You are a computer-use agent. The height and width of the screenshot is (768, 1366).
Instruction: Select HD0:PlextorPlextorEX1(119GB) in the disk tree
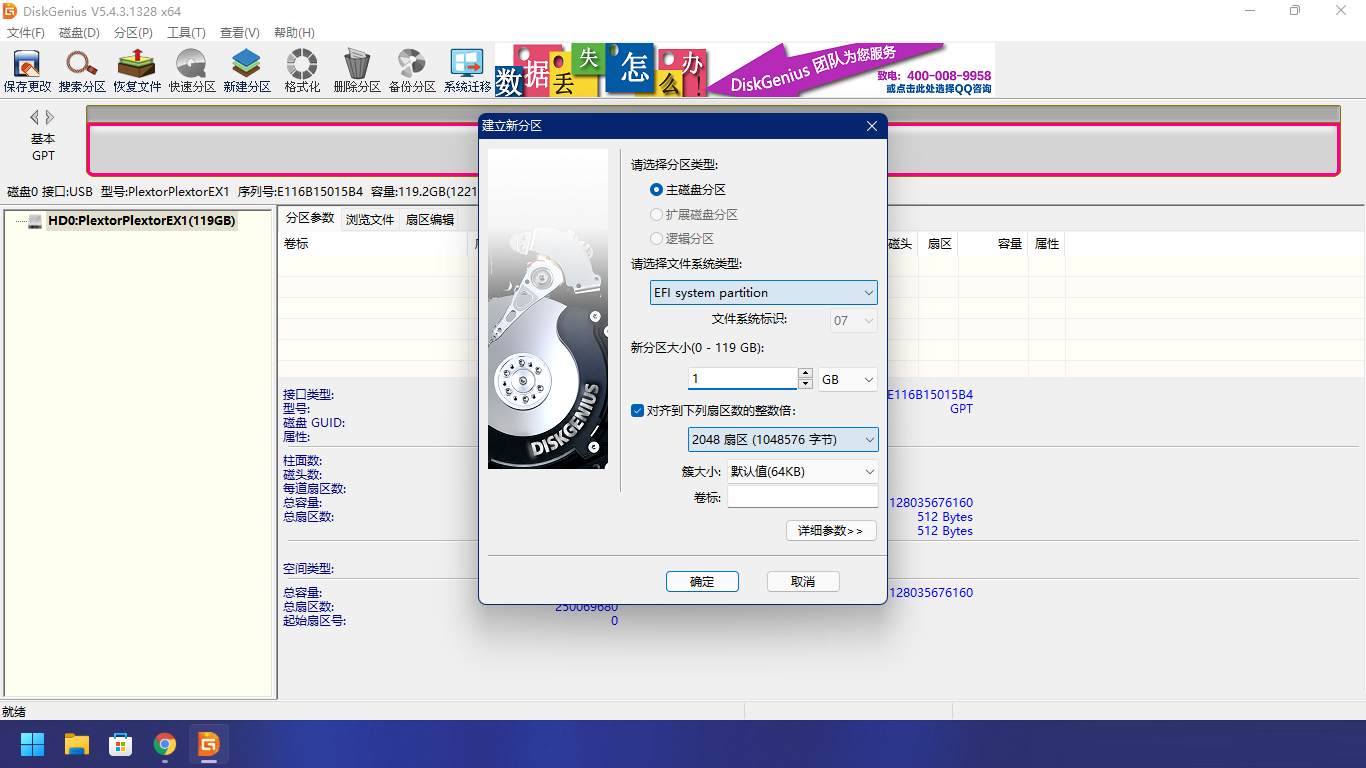141,221
